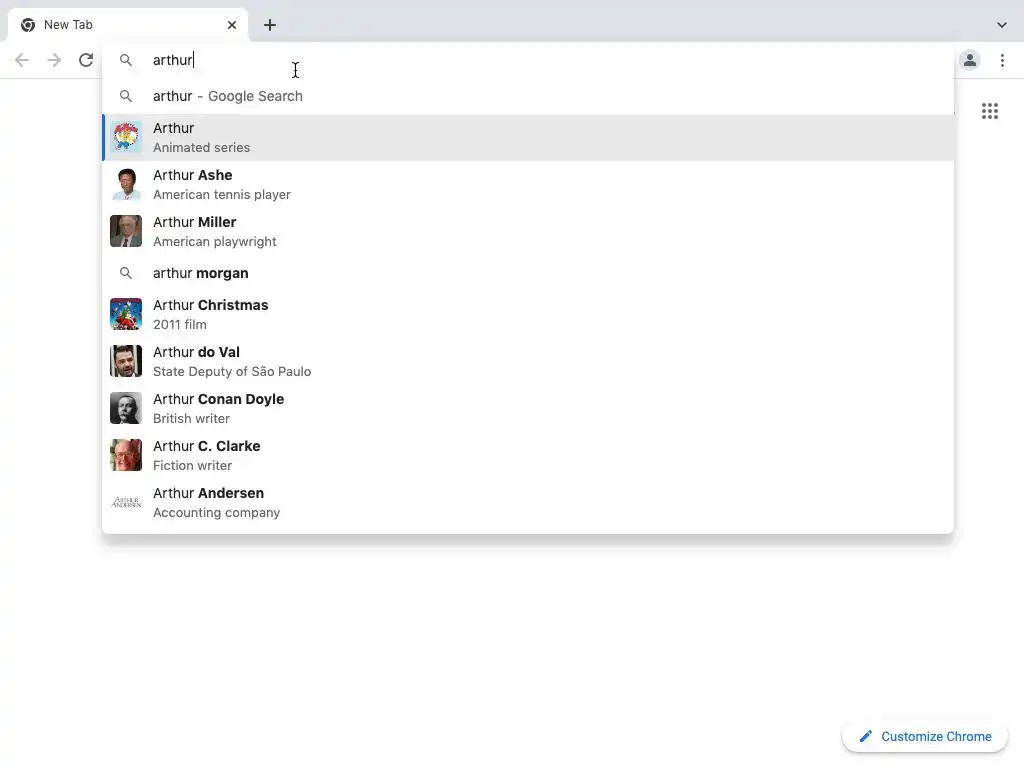Open the Google apps grid

coord(989,111)
